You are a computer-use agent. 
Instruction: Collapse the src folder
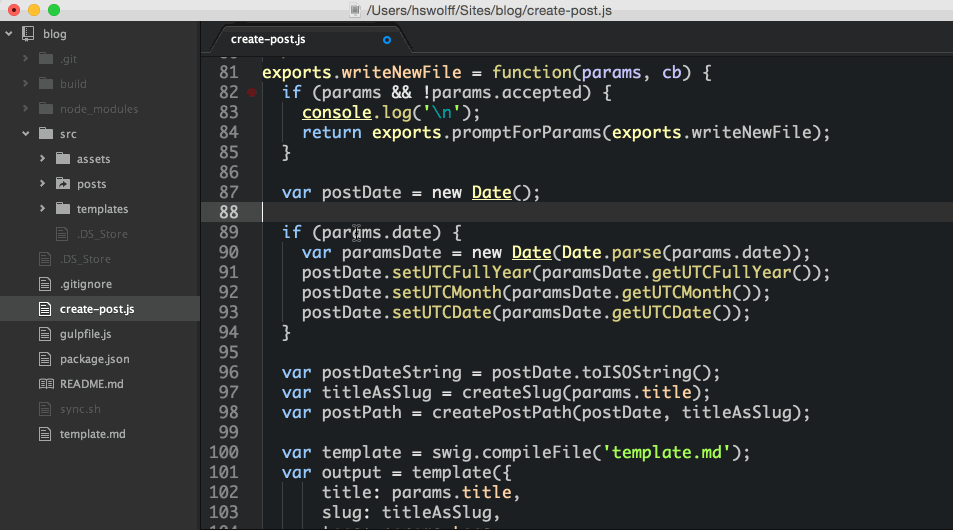(24, 134)
